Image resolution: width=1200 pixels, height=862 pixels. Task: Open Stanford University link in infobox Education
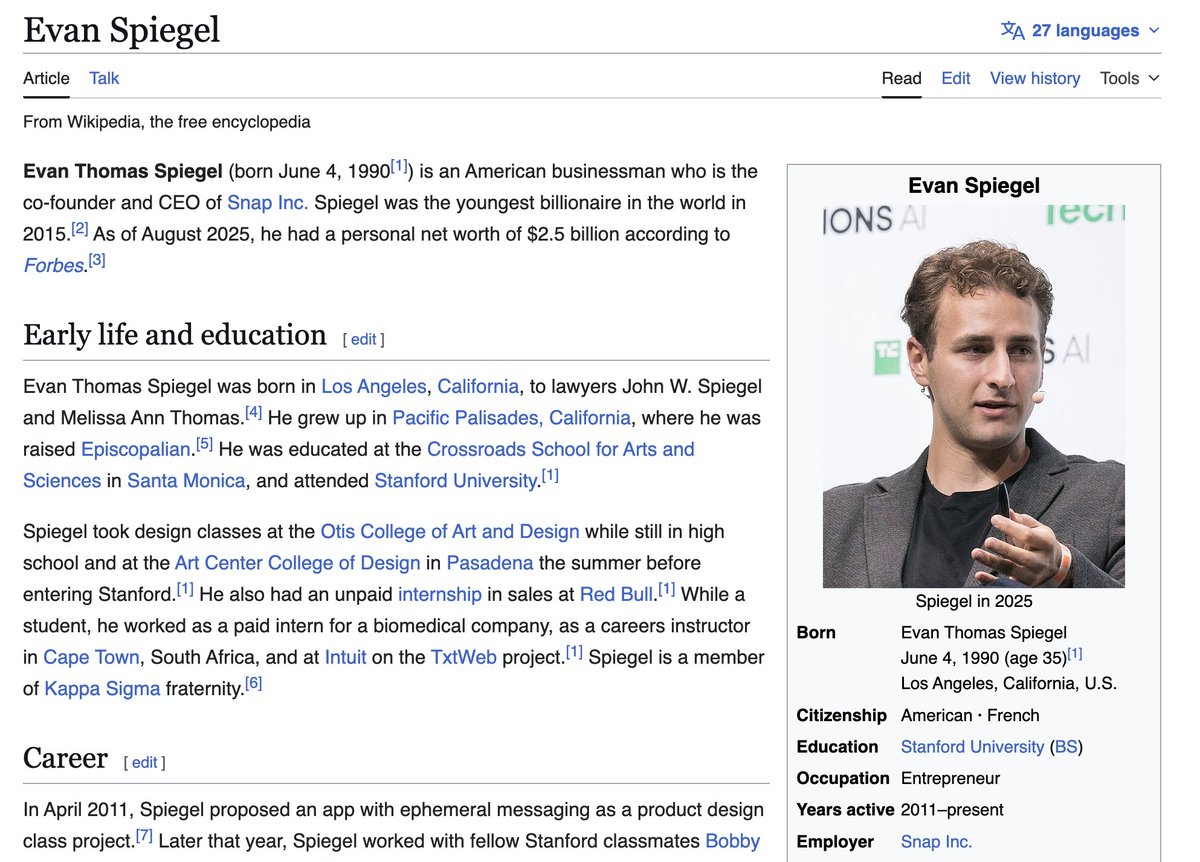972,747
